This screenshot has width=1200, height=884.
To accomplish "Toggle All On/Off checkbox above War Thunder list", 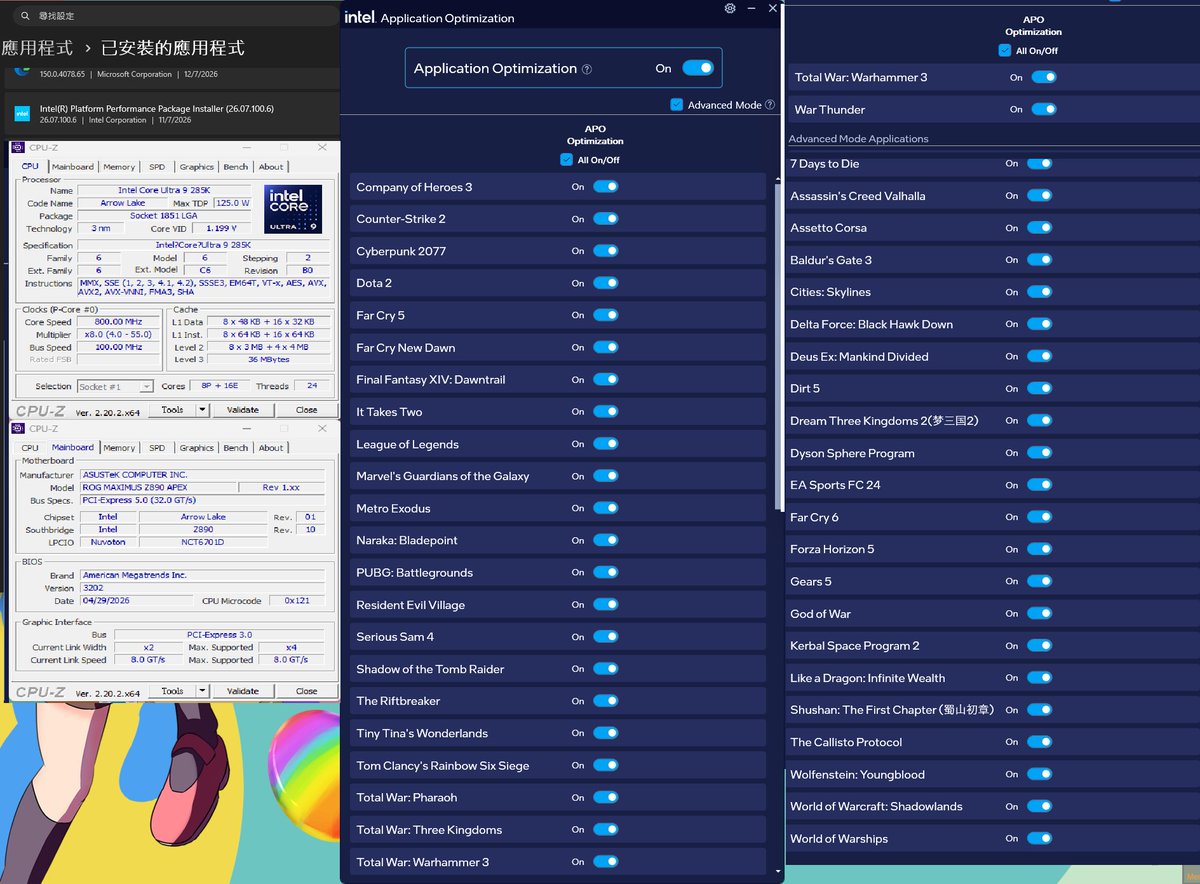I will pyautogui.click(x=1005, y=50).
